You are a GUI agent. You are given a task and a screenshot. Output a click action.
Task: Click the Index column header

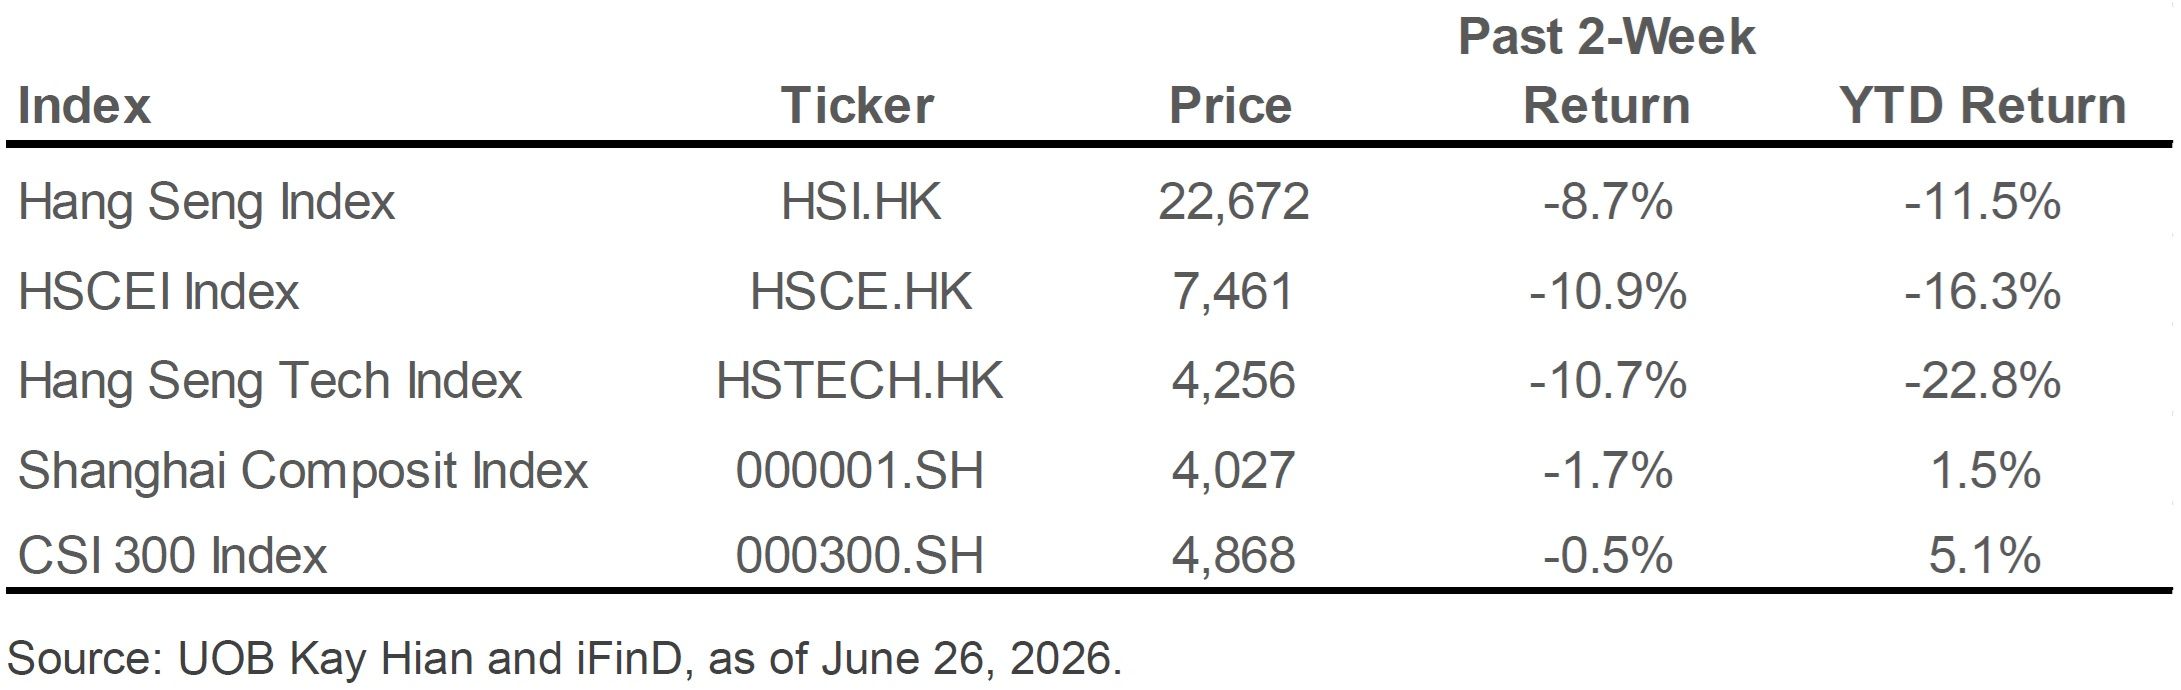(x=84, y=106)
